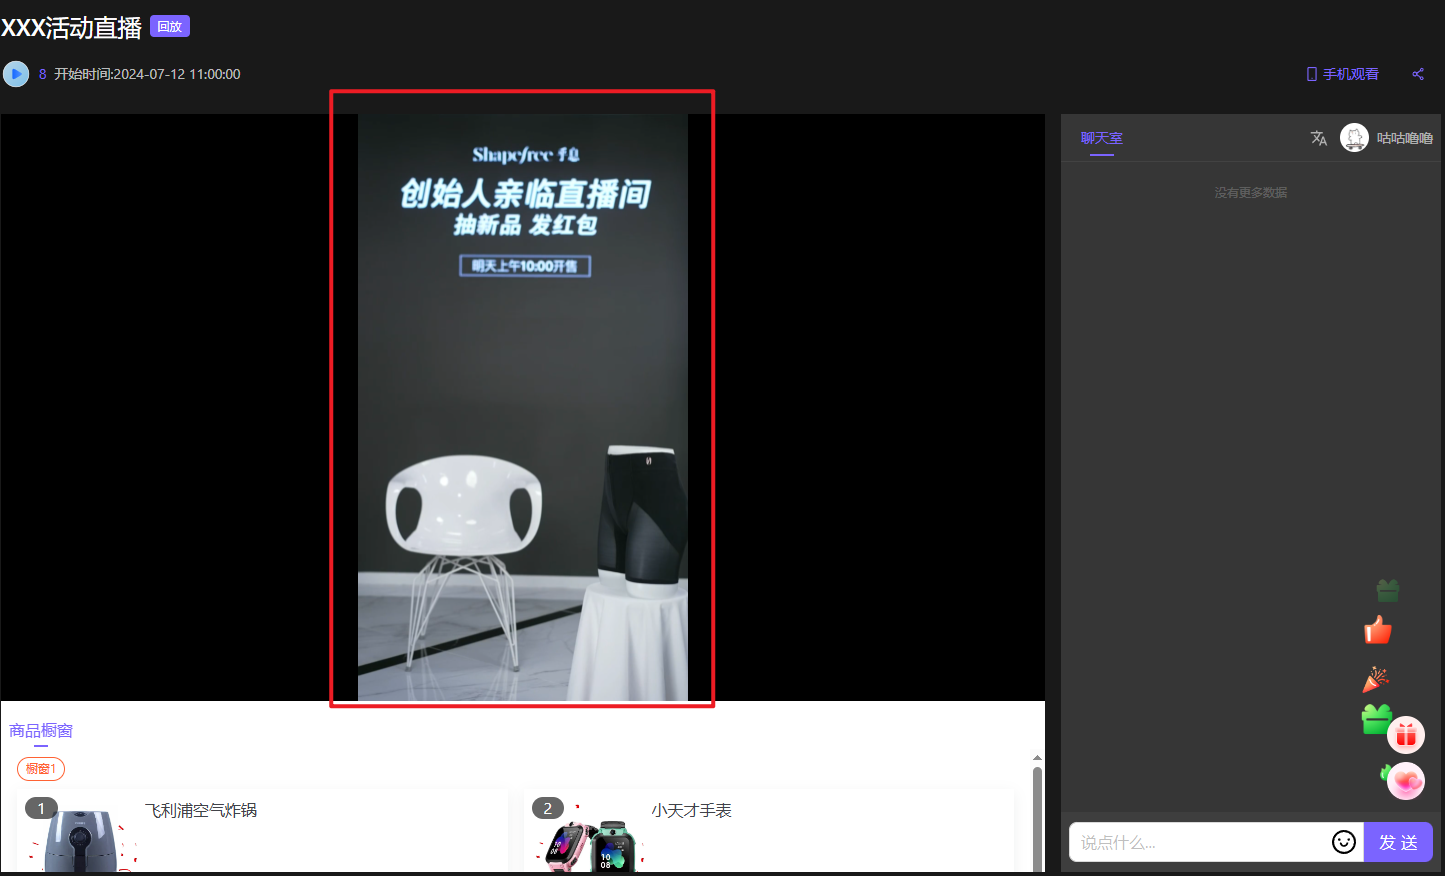The width and height of the screenshot is (1445, 876).
Task: Click the 回放 replay badge
Action: point(169,27)
